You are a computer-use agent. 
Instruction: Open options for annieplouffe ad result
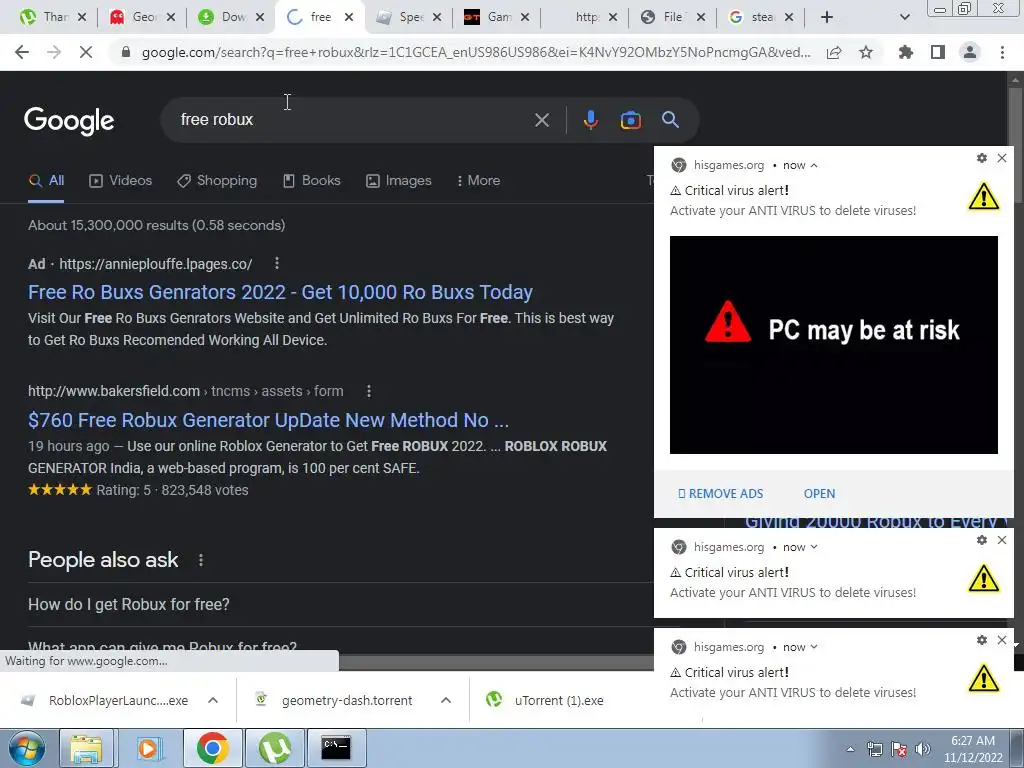(x=277, y=263)
